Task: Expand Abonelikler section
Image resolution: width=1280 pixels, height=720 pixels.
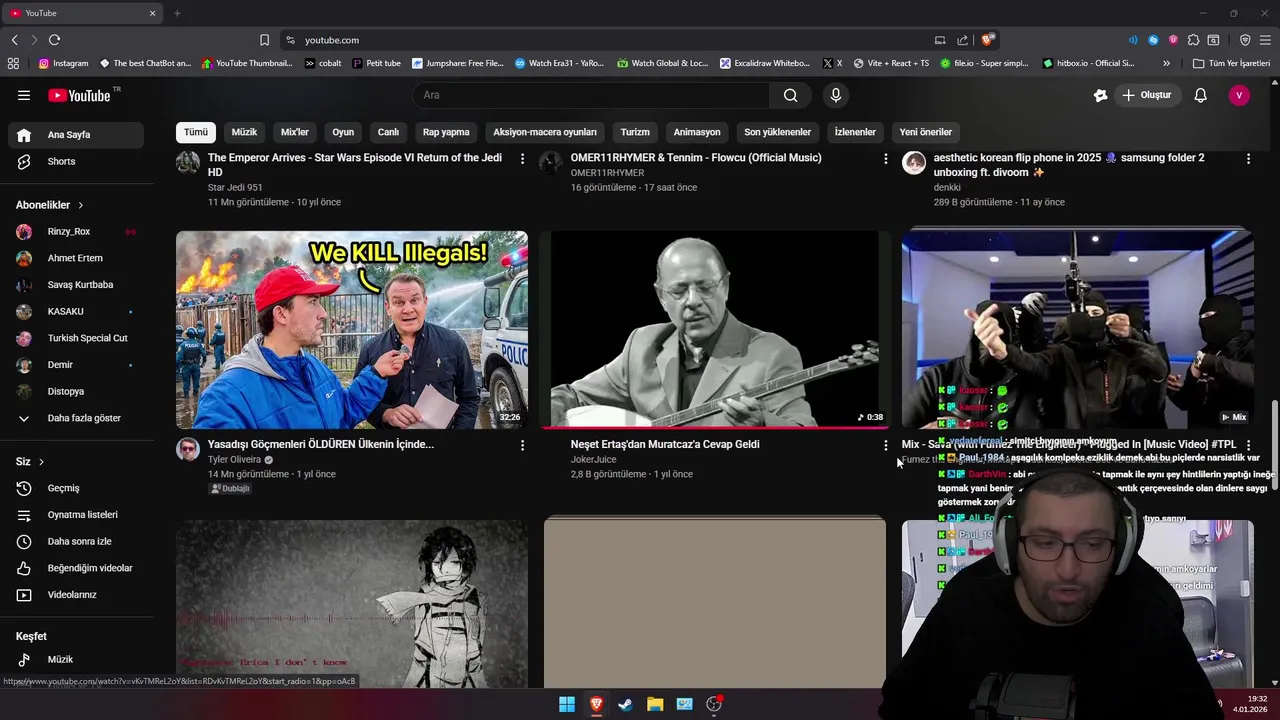Action: pos(50,205)
